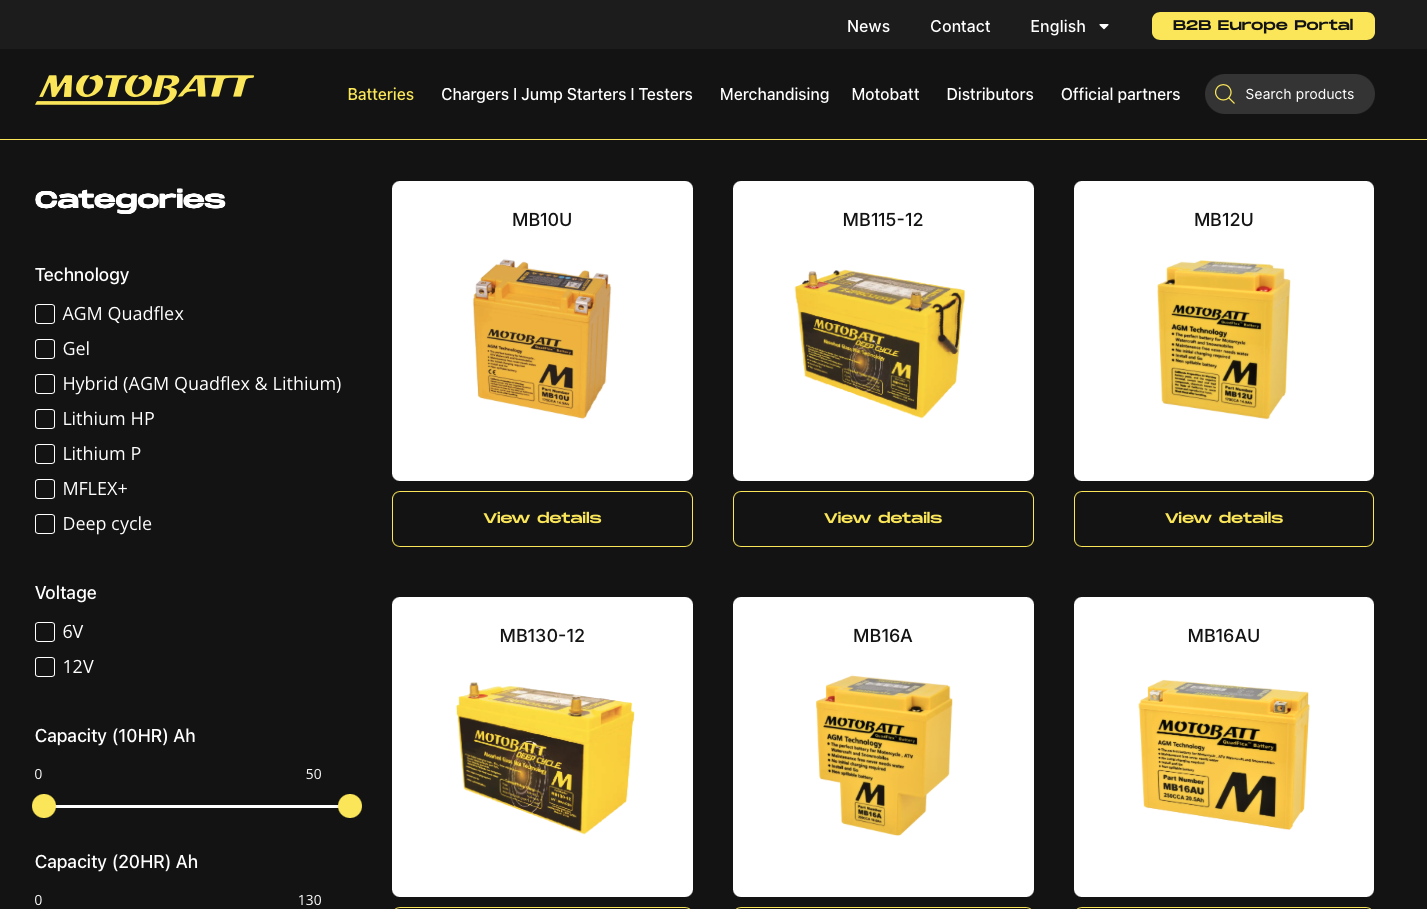This screenshot has height=909, width=1427.
Task: Click the search magnifier icon
Action: click(x=1225, y=94)
